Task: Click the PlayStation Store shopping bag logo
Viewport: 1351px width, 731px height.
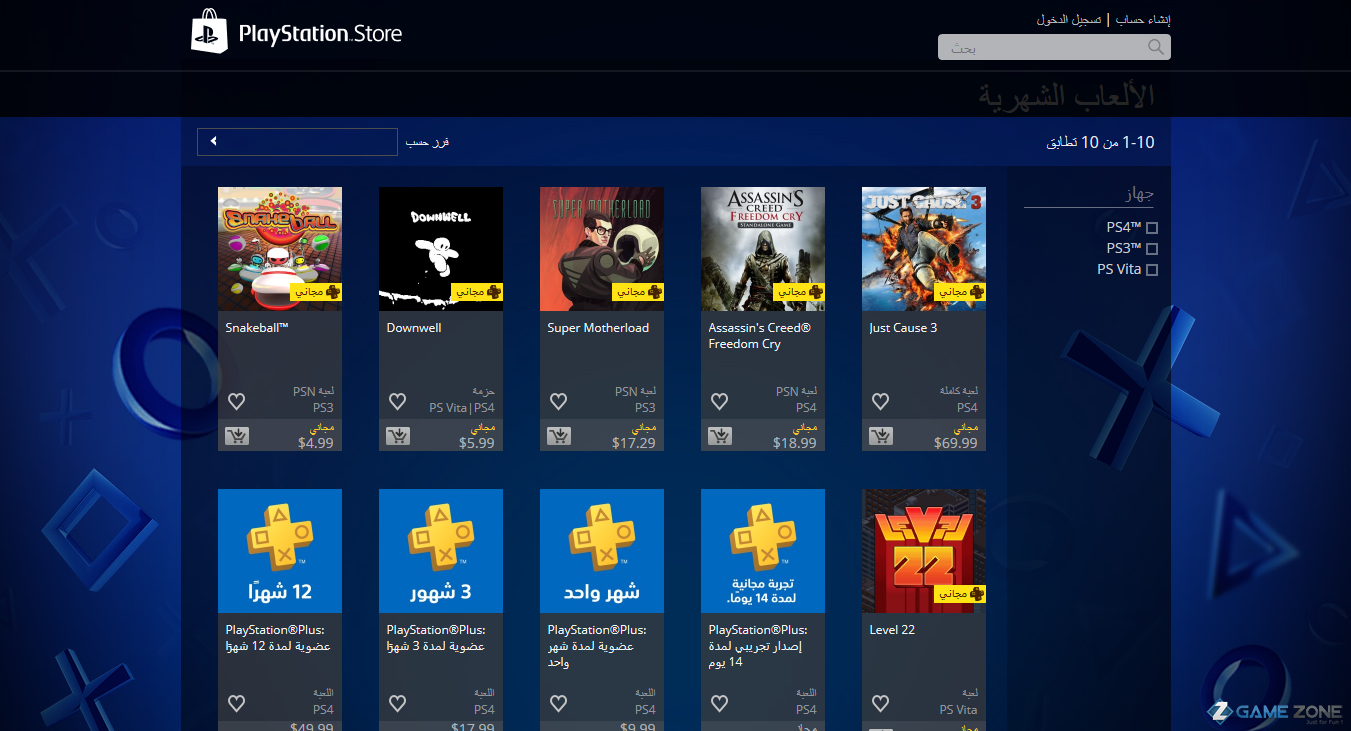Action: coord(211,31)
